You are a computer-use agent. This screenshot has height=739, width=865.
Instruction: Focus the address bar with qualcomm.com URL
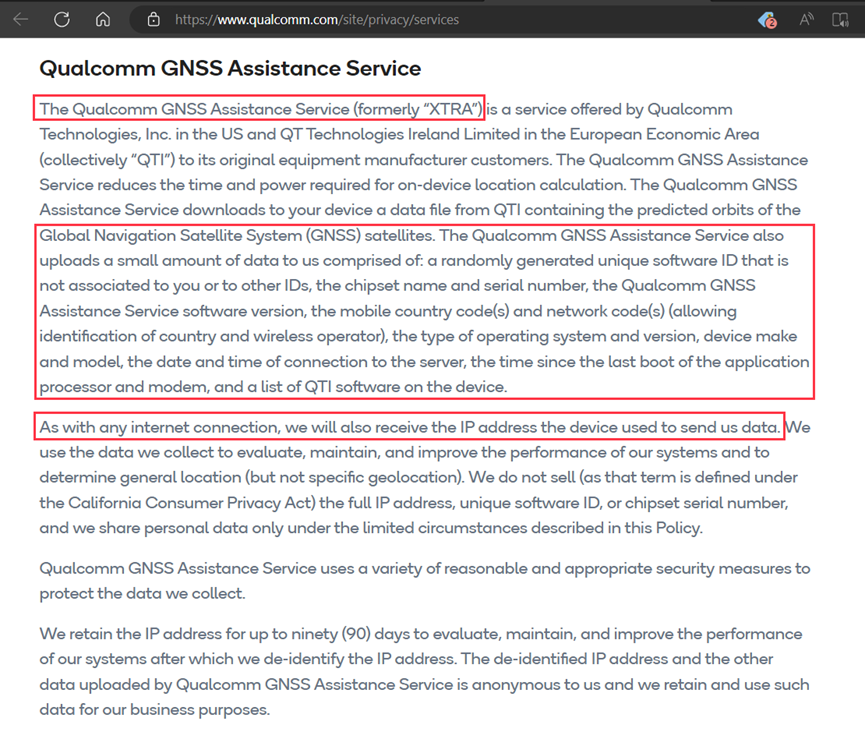[317, 20]
